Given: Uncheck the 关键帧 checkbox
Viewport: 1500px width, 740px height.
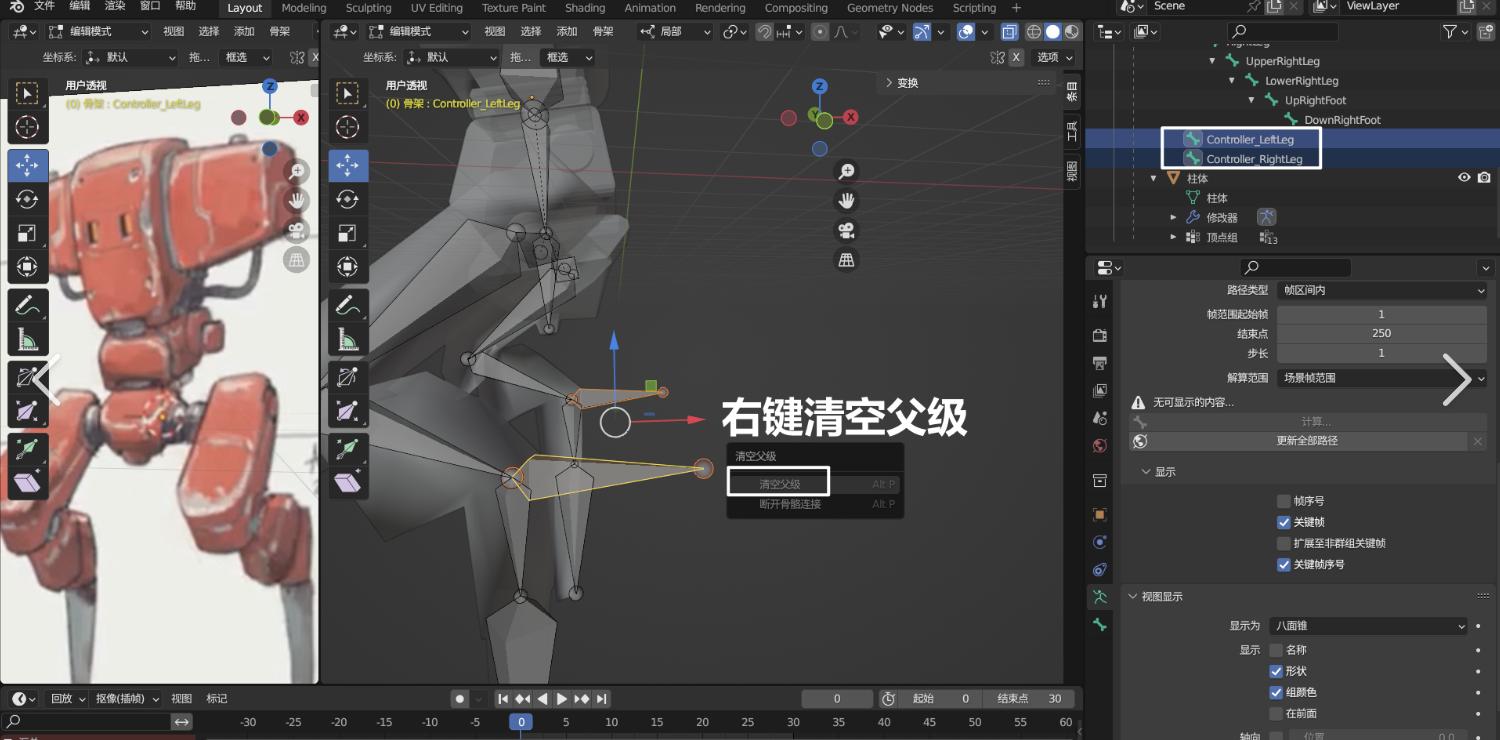Looking at the screenshot, I should [x=1284, y=522].
